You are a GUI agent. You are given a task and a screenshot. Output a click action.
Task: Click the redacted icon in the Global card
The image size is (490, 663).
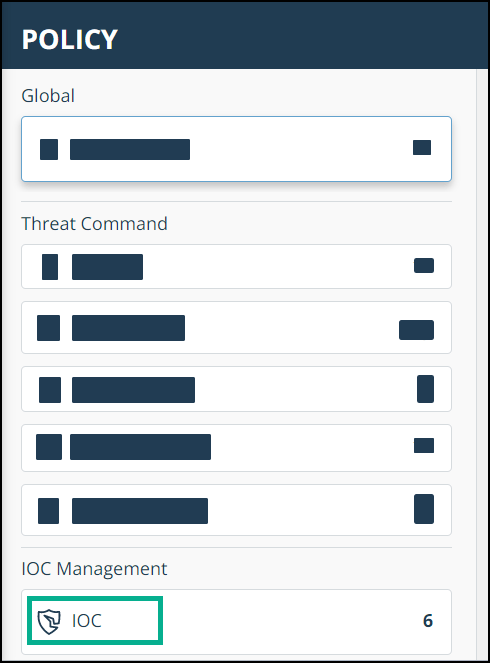pyautogui.click(x=49, y=149)
